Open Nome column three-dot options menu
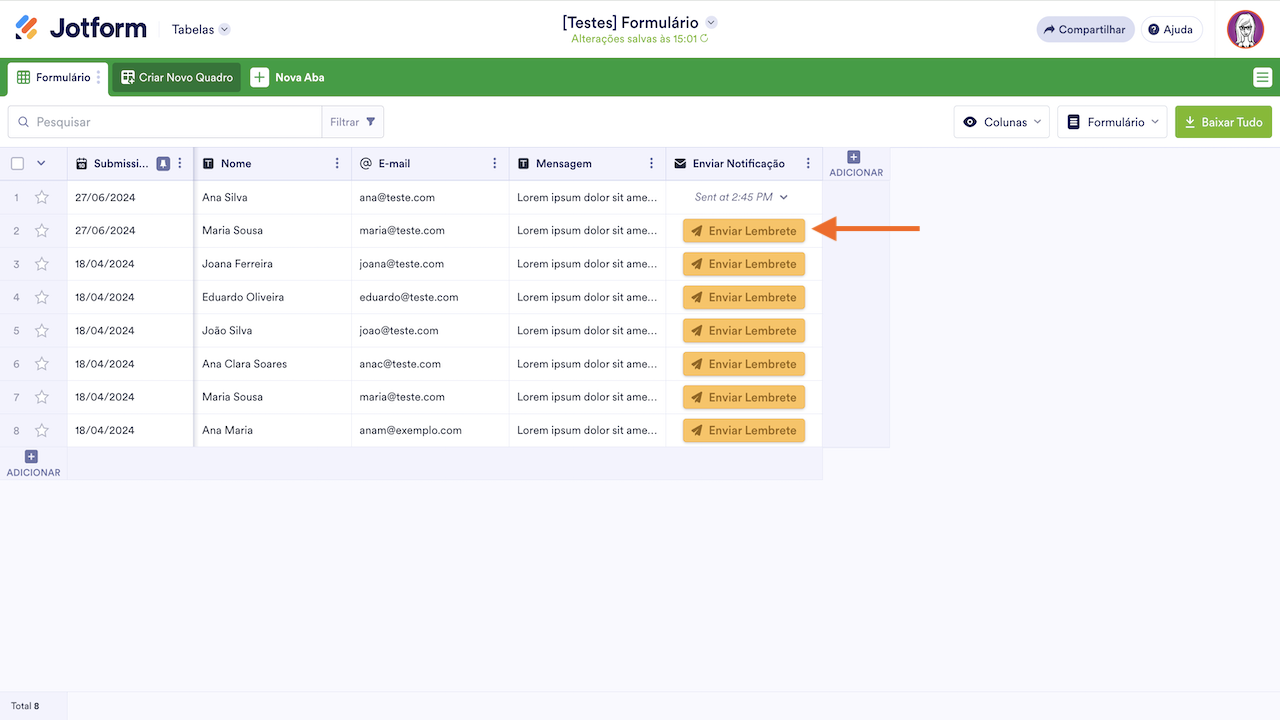 (337, 164)
